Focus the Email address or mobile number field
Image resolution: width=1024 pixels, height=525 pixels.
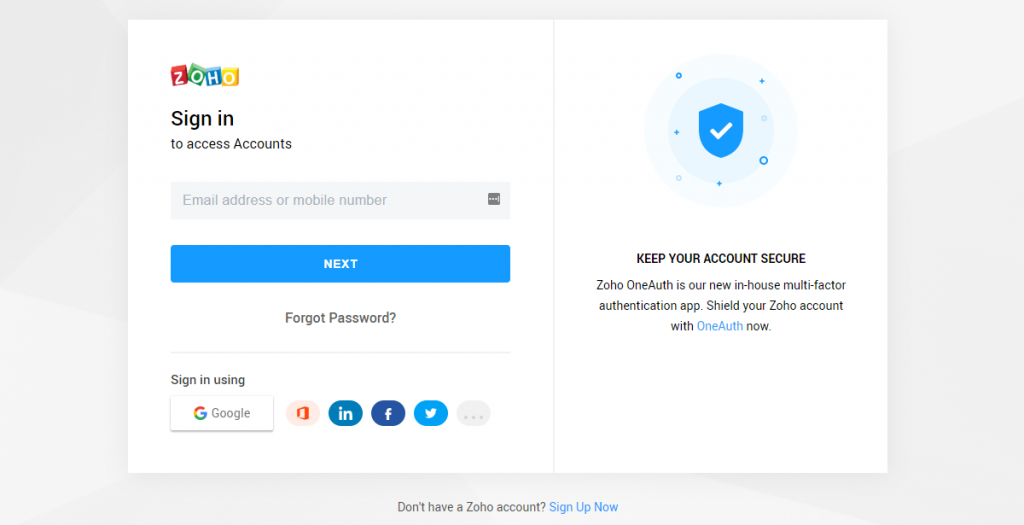340,200
